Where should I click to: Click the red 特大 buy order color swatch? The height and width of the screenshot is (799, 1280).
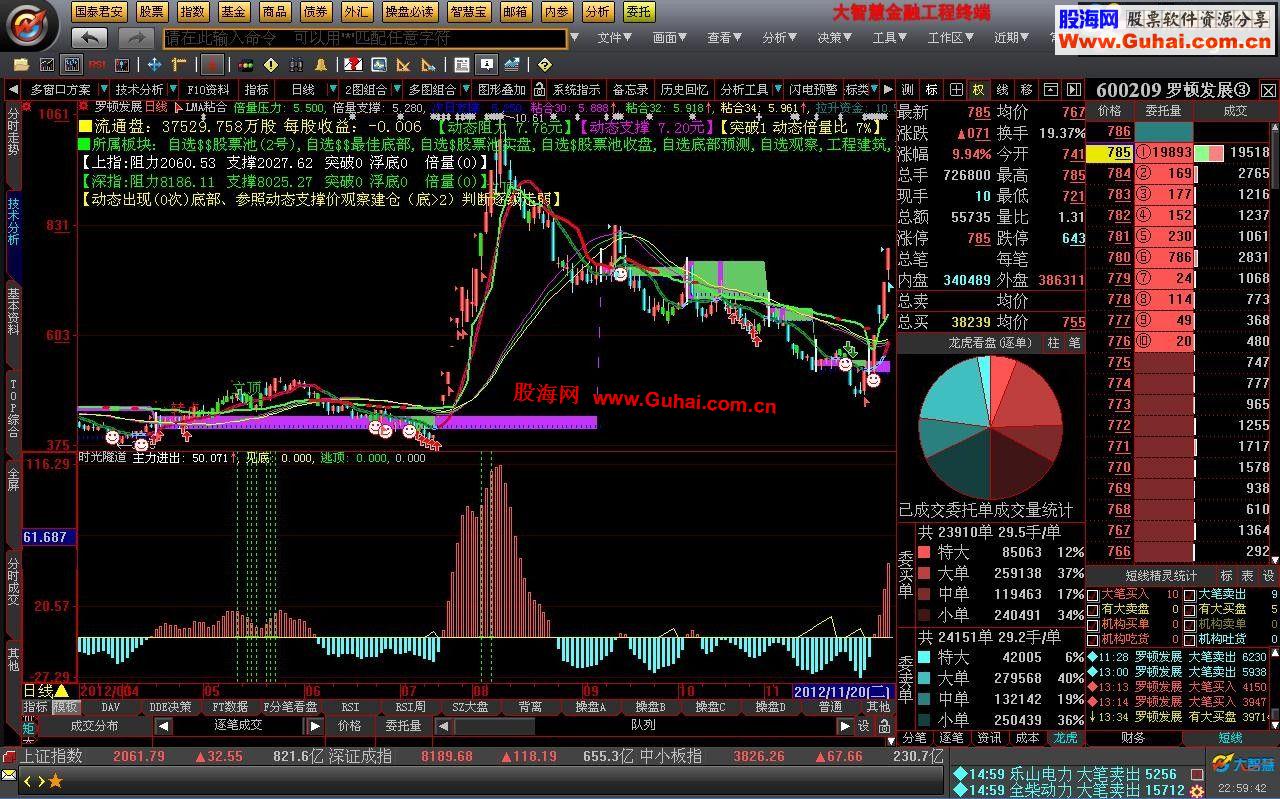click(x=924, y=552)
